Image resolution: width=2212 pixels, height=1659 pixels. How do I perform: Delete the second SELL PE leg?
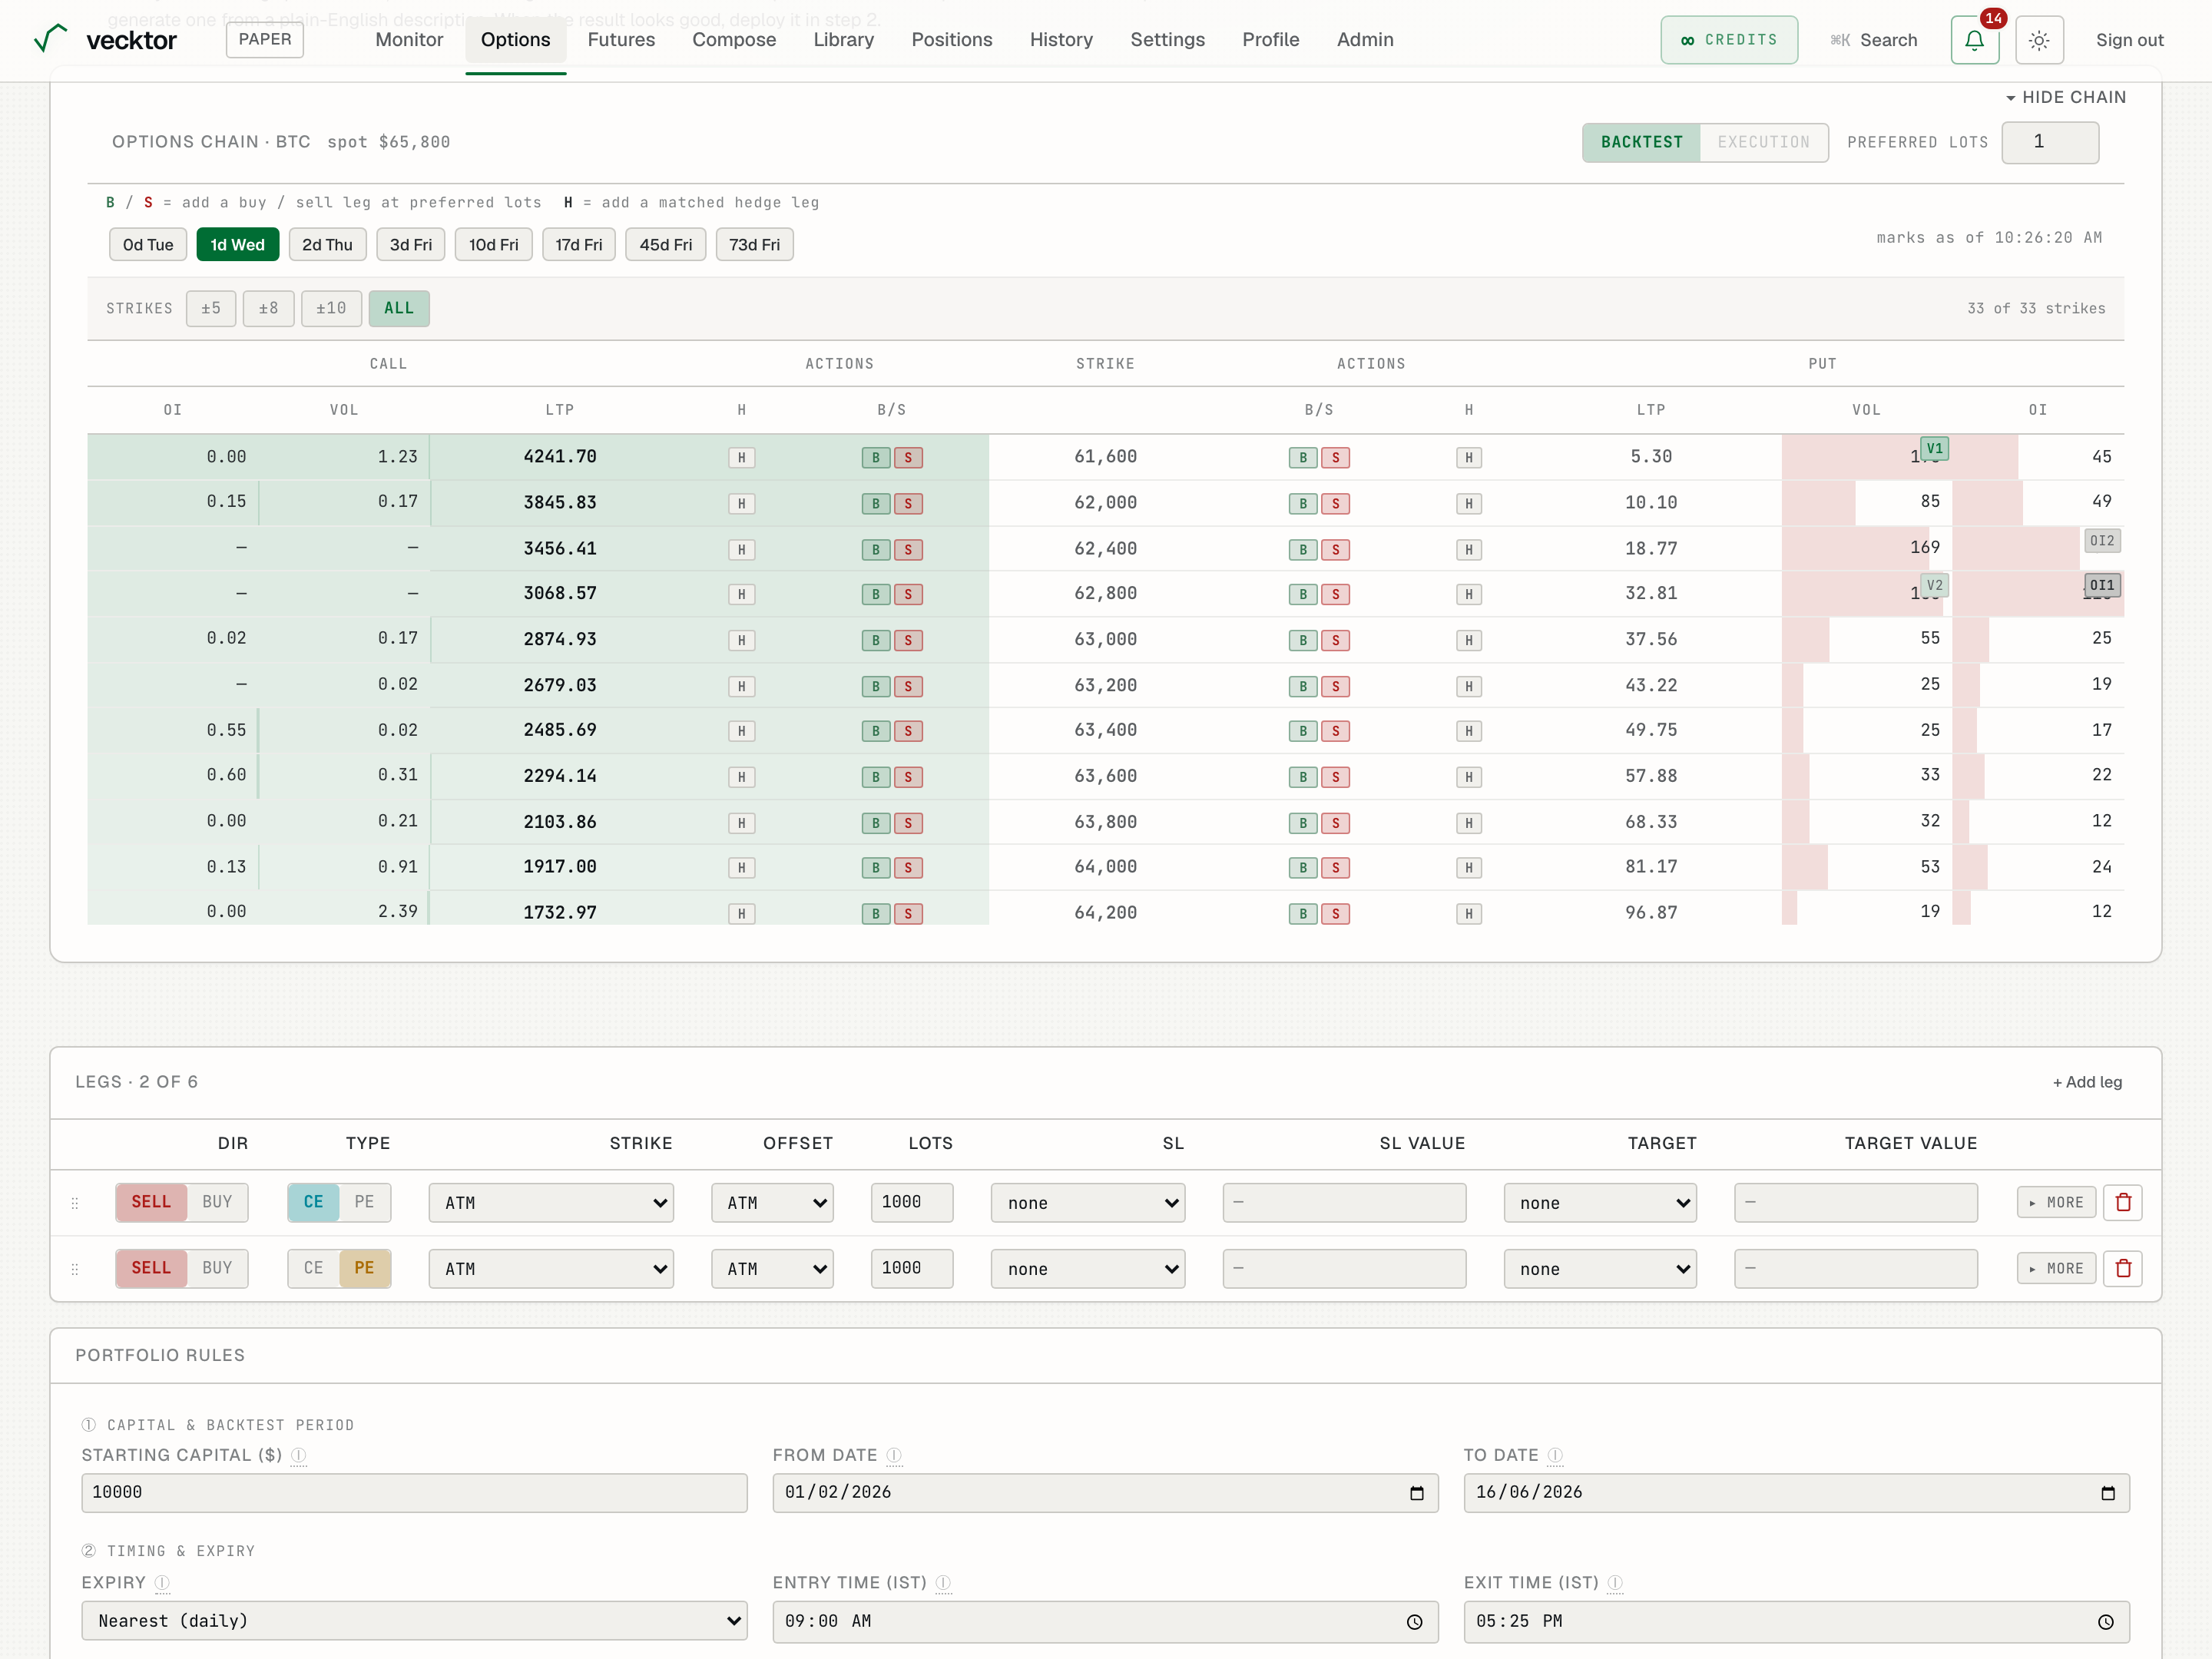2123,1268
